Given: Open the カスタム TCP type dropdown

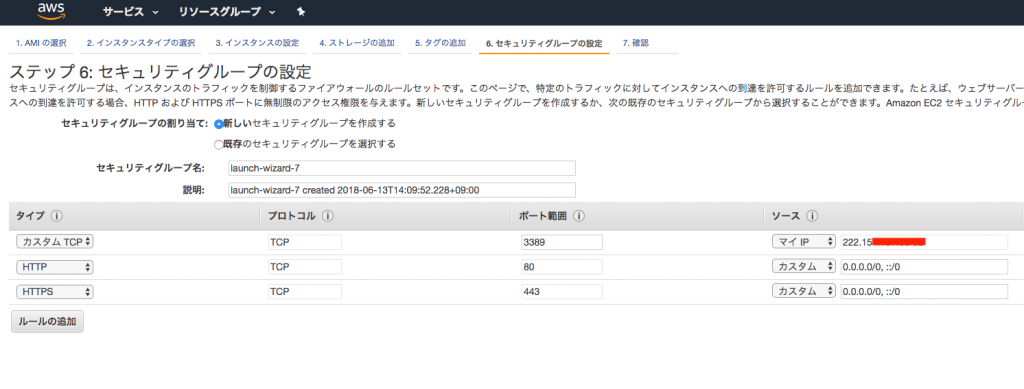Looking at the screenshot, I should click(x=55, y=242).
